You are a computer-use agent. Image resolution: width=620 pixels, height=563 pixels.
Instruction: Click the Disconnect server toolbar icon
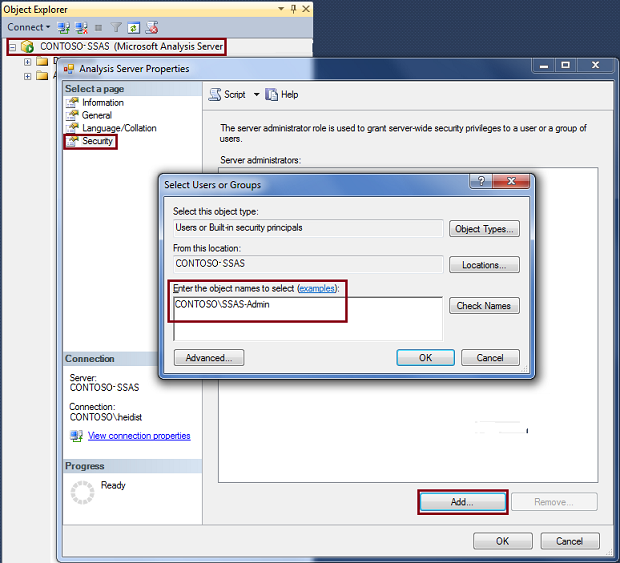click(x=81, y=27)
